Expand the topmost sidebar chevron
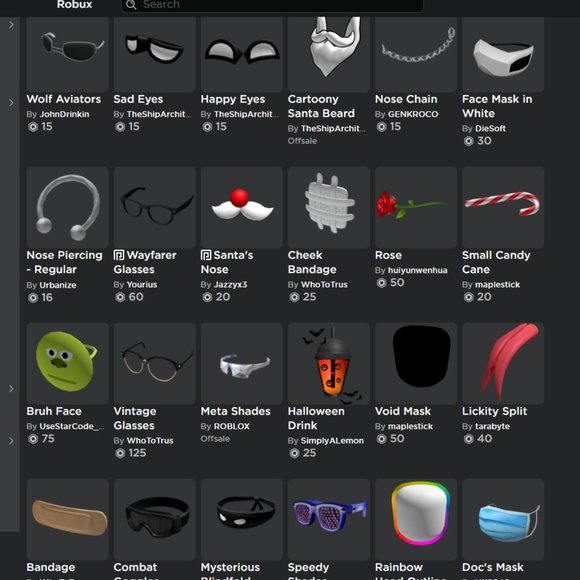The height and width of the screenshot is (580, 580). coord(11,25)
